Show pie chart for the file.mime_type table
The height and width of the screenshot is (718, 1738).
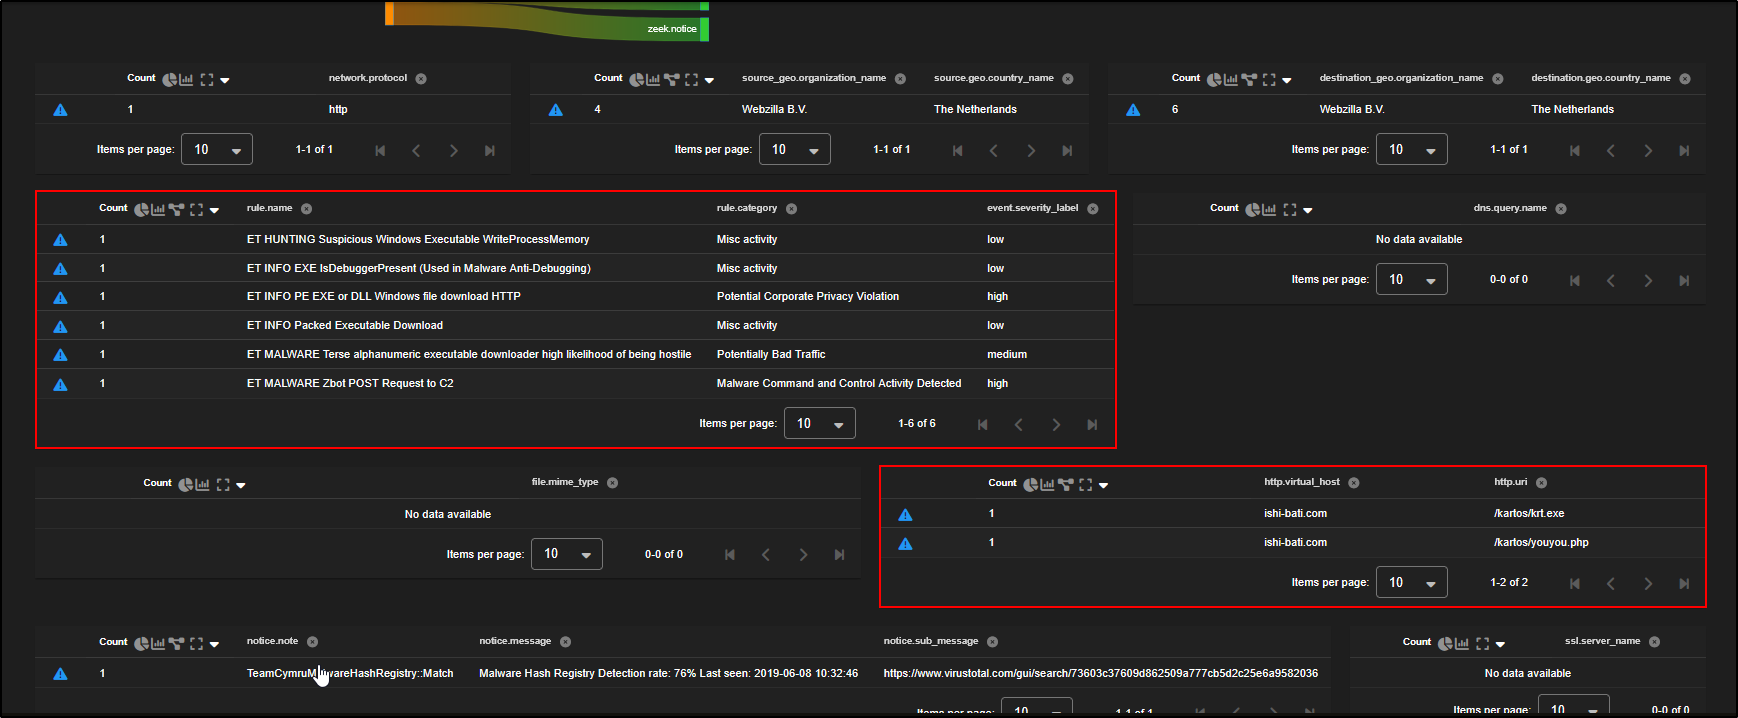[185, 484]
